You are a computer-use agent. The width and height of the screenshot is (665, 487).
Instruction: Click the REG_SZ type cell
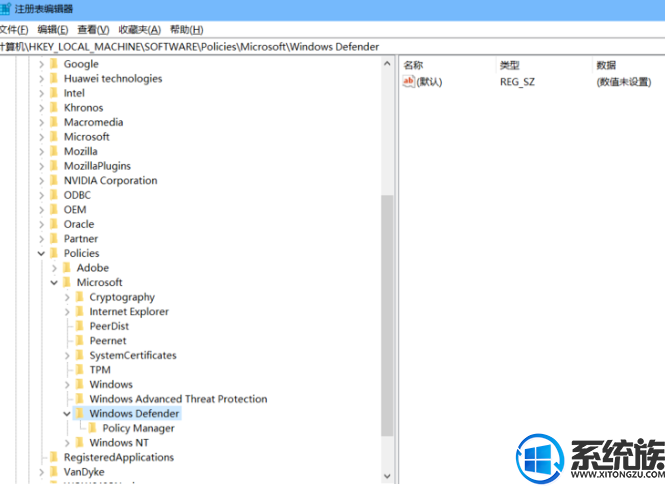tap(517, 82)
